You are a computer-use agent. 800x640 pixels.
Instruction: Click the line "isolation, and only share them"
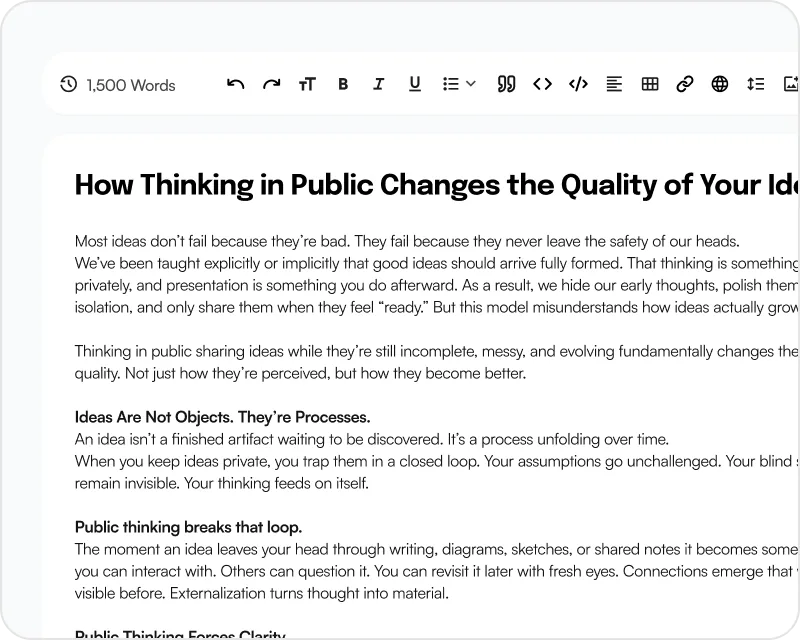437,307
